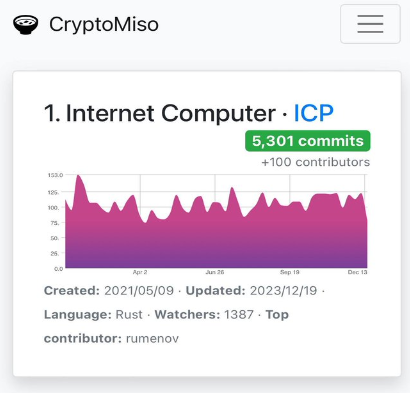The image size is (410, 393).
Task: Click the 0.0 y-axis baseline value
Action: point(58,269)
